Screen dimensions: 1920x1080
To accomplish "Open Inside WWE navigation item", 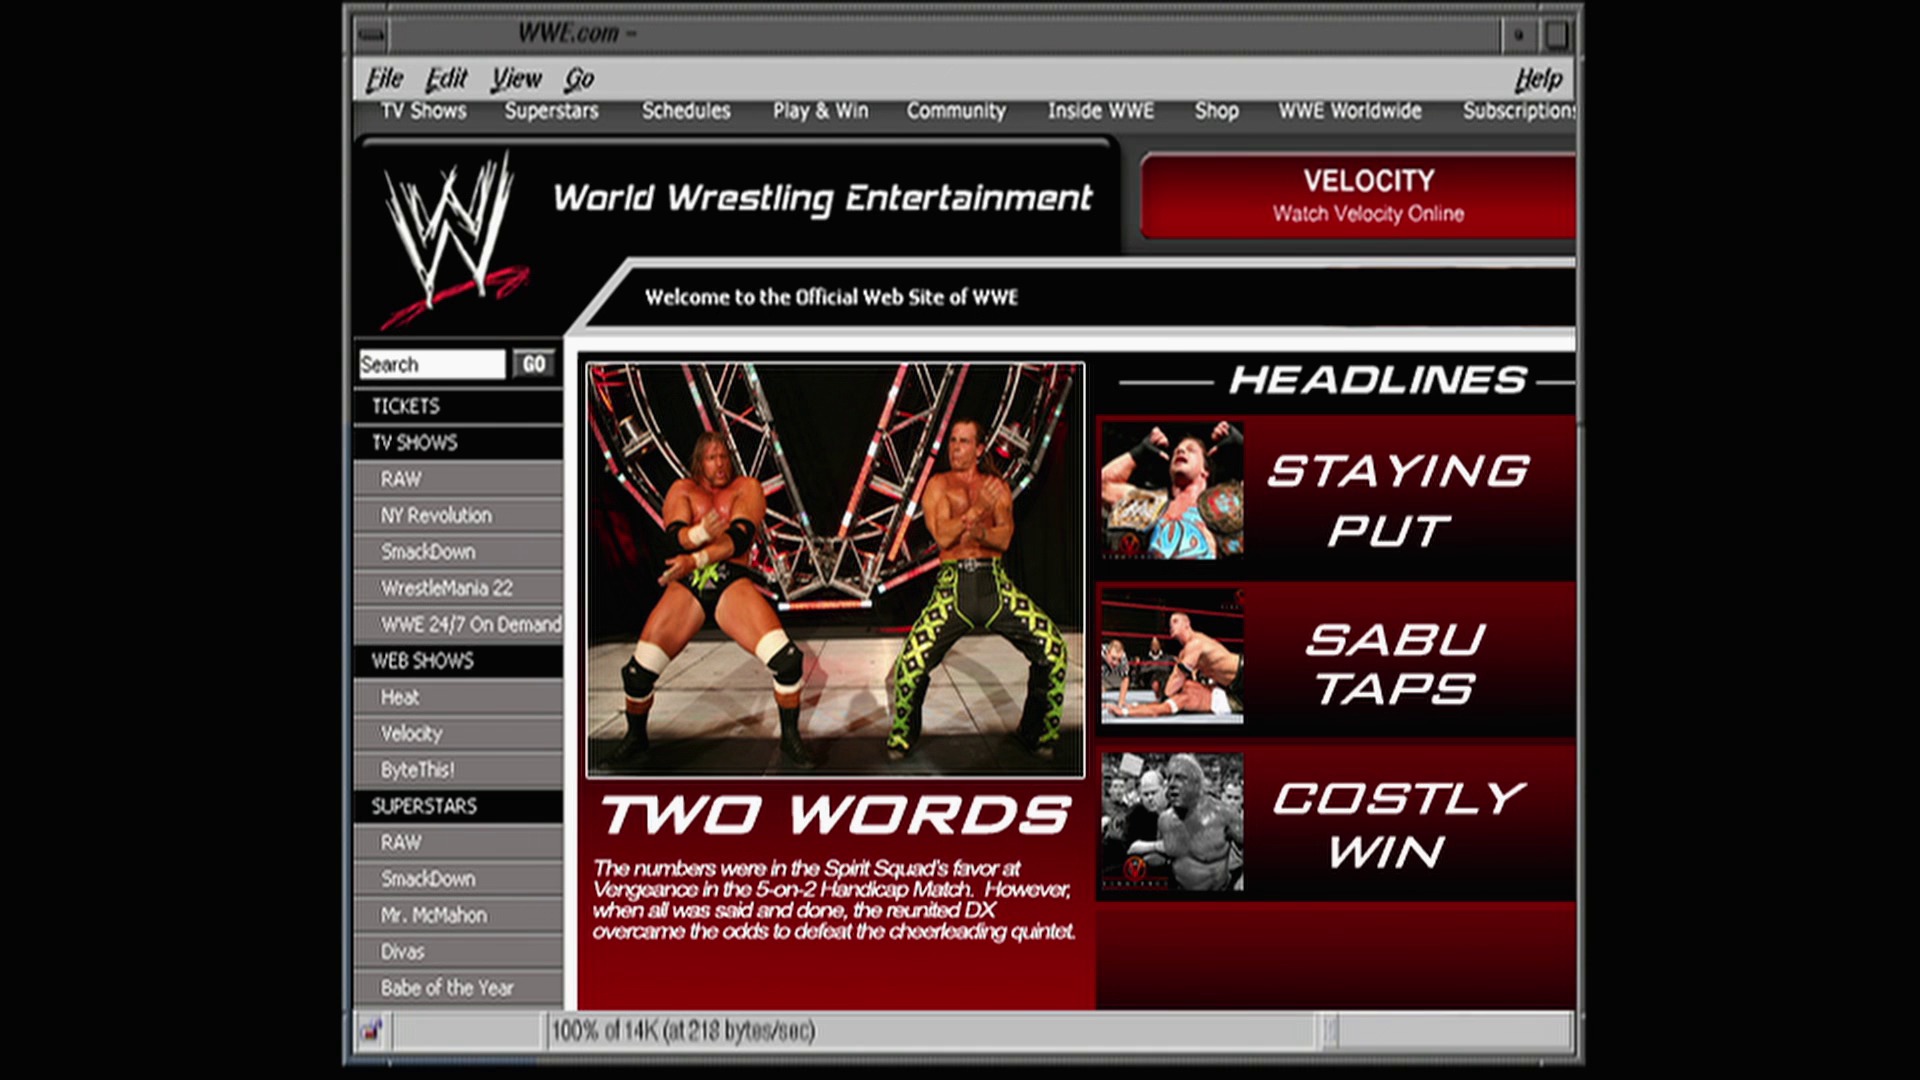I will (1101, 111).
